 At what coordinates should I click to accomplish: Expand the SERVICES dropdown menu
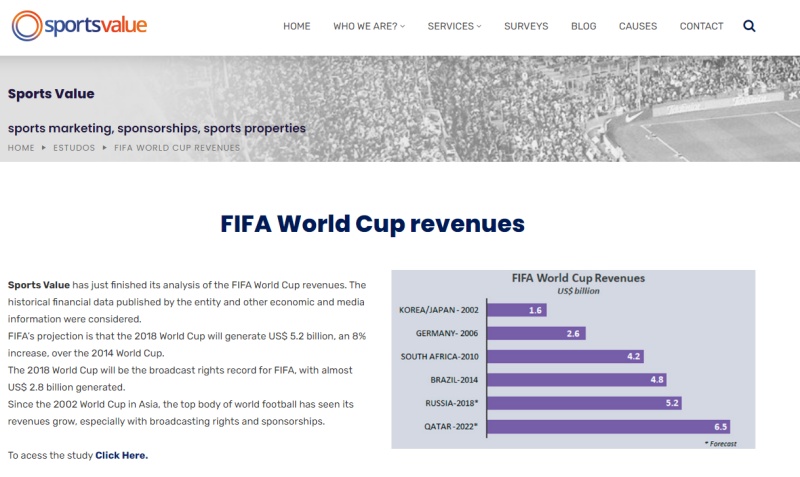[454, 26]
